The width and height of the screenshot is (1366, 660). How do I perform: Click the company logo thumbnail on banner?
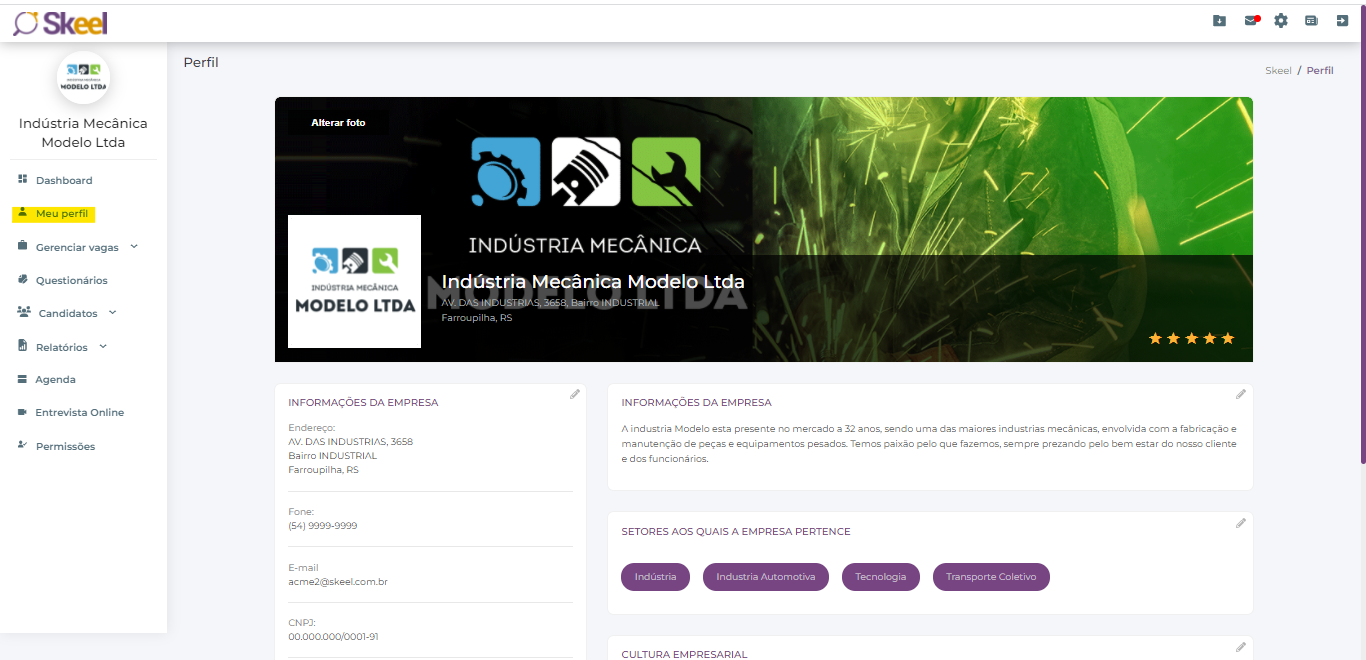(354, 281)
